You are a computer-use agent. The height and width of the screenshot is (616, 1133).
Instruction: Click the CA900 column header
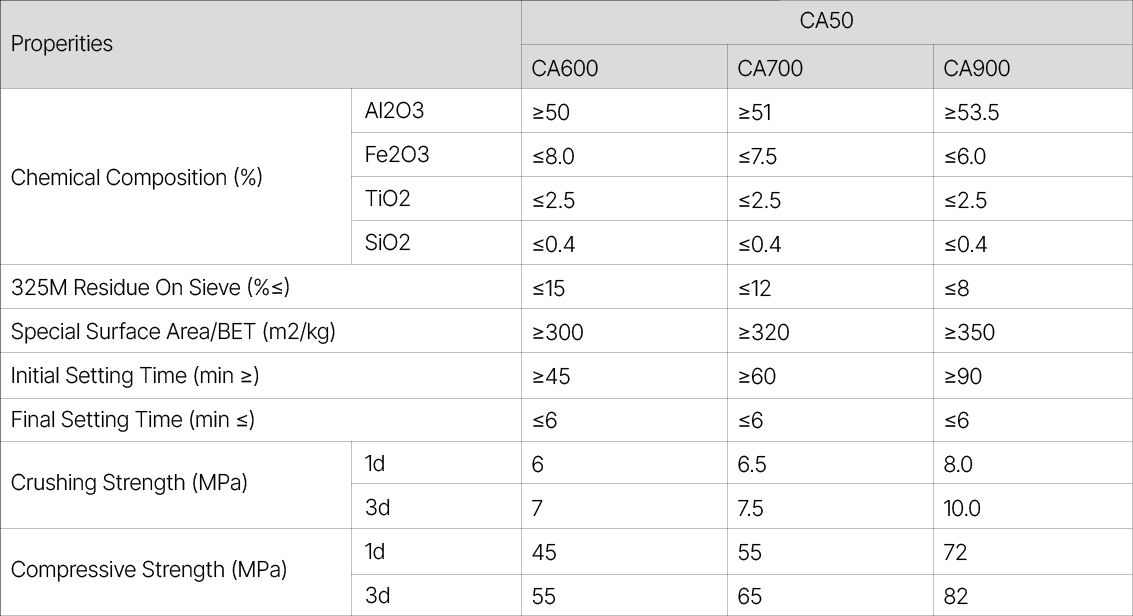(x=977, y=68)
